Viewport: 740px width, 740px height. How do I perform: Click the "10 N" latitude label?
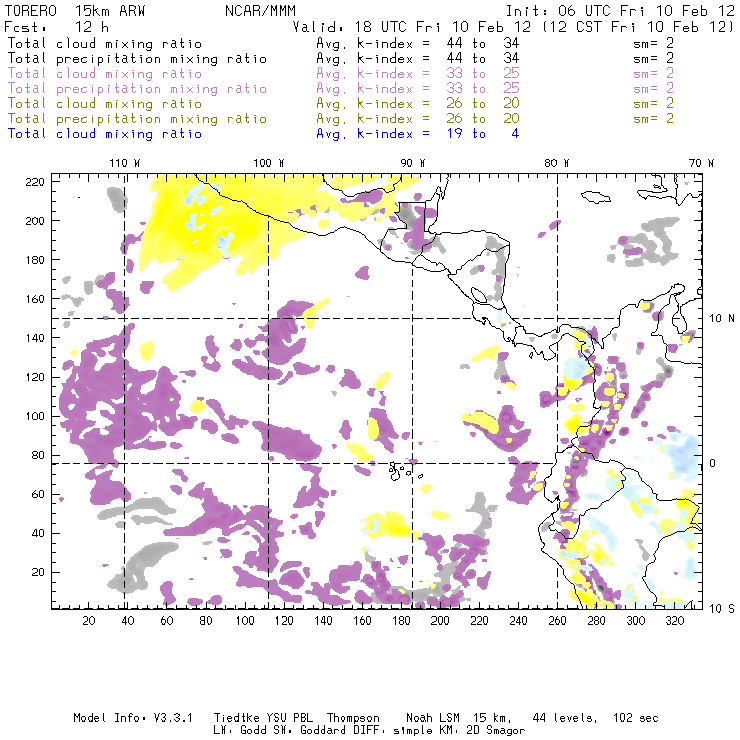point(722,319)
